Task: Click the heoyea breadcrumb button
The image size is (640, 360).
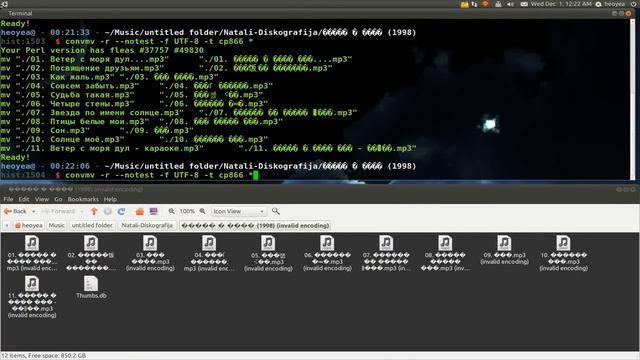Action: [x=29, y=225]
